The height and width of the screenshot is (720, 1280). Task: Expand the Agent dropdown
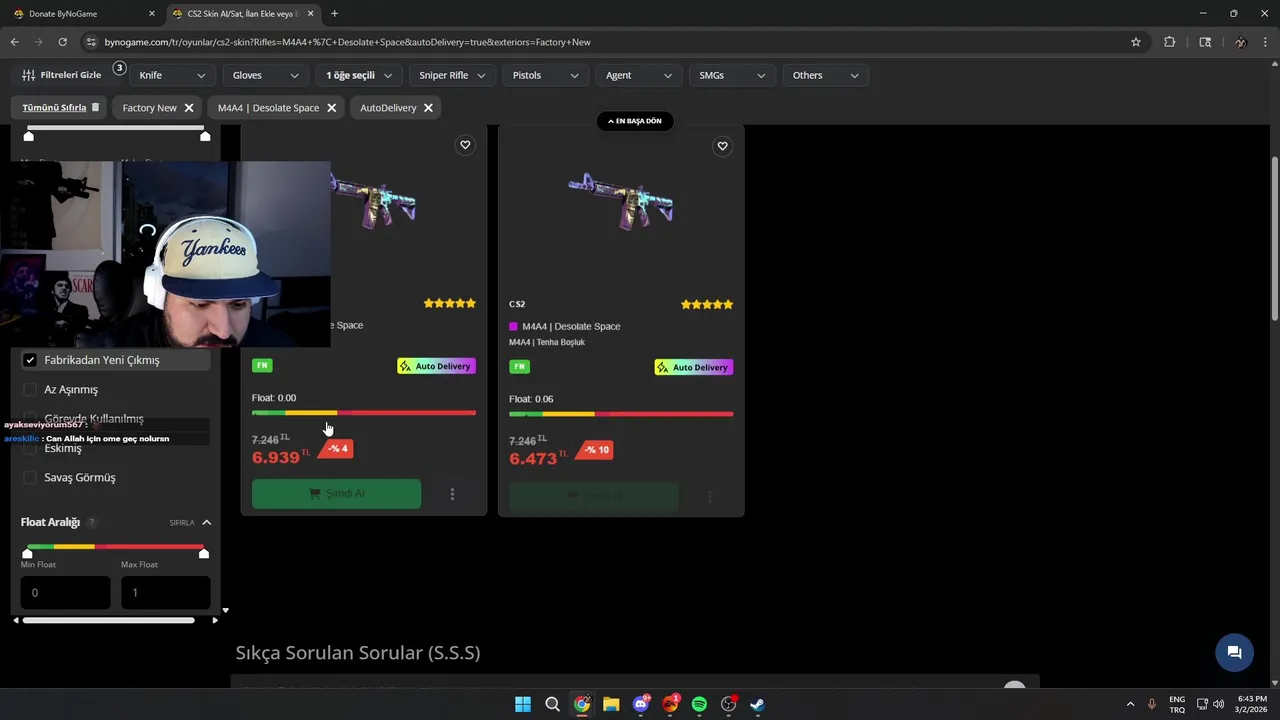tap(639, 75)
